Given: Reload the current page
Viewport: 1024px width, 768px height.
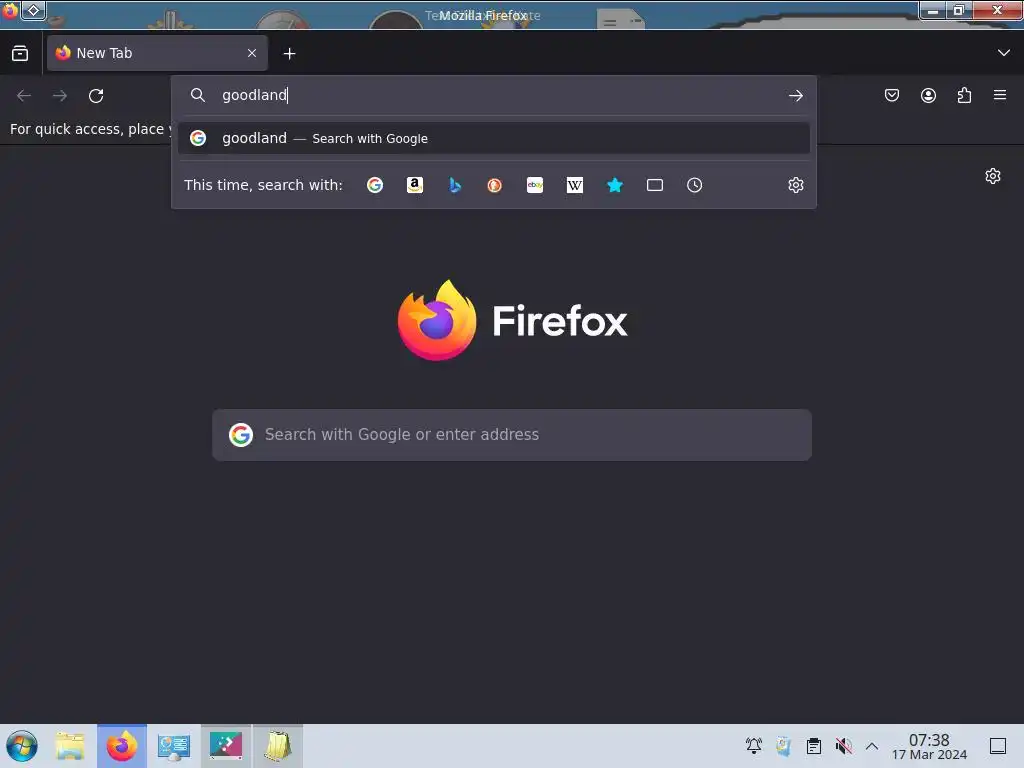Looking at the screenshot, I should pos(96,96).
